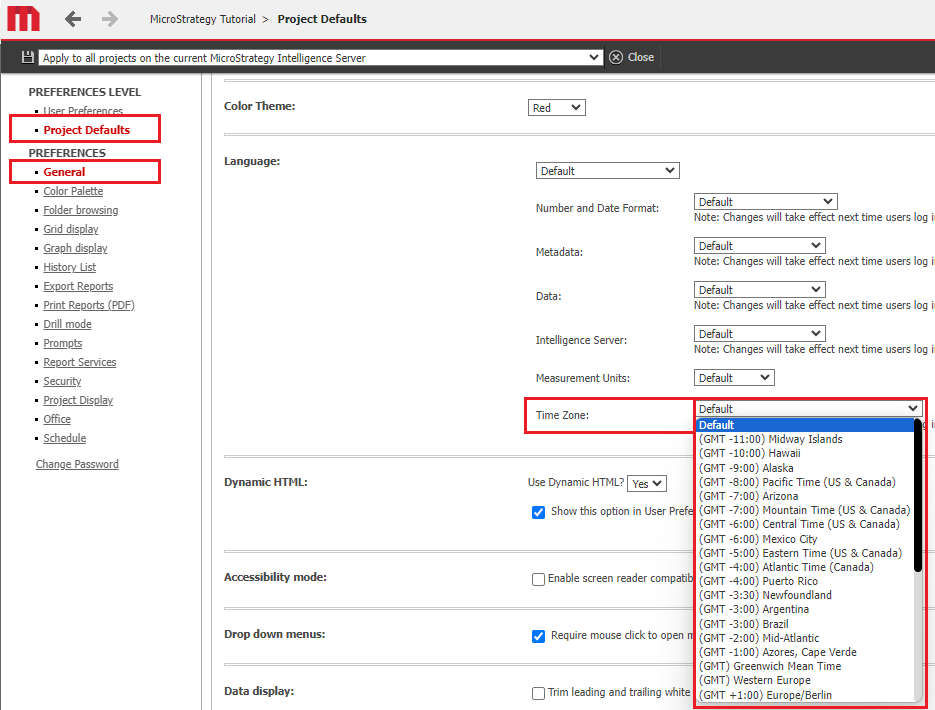Open Schedule preferences
935x710 pixels.
(64, 438)
